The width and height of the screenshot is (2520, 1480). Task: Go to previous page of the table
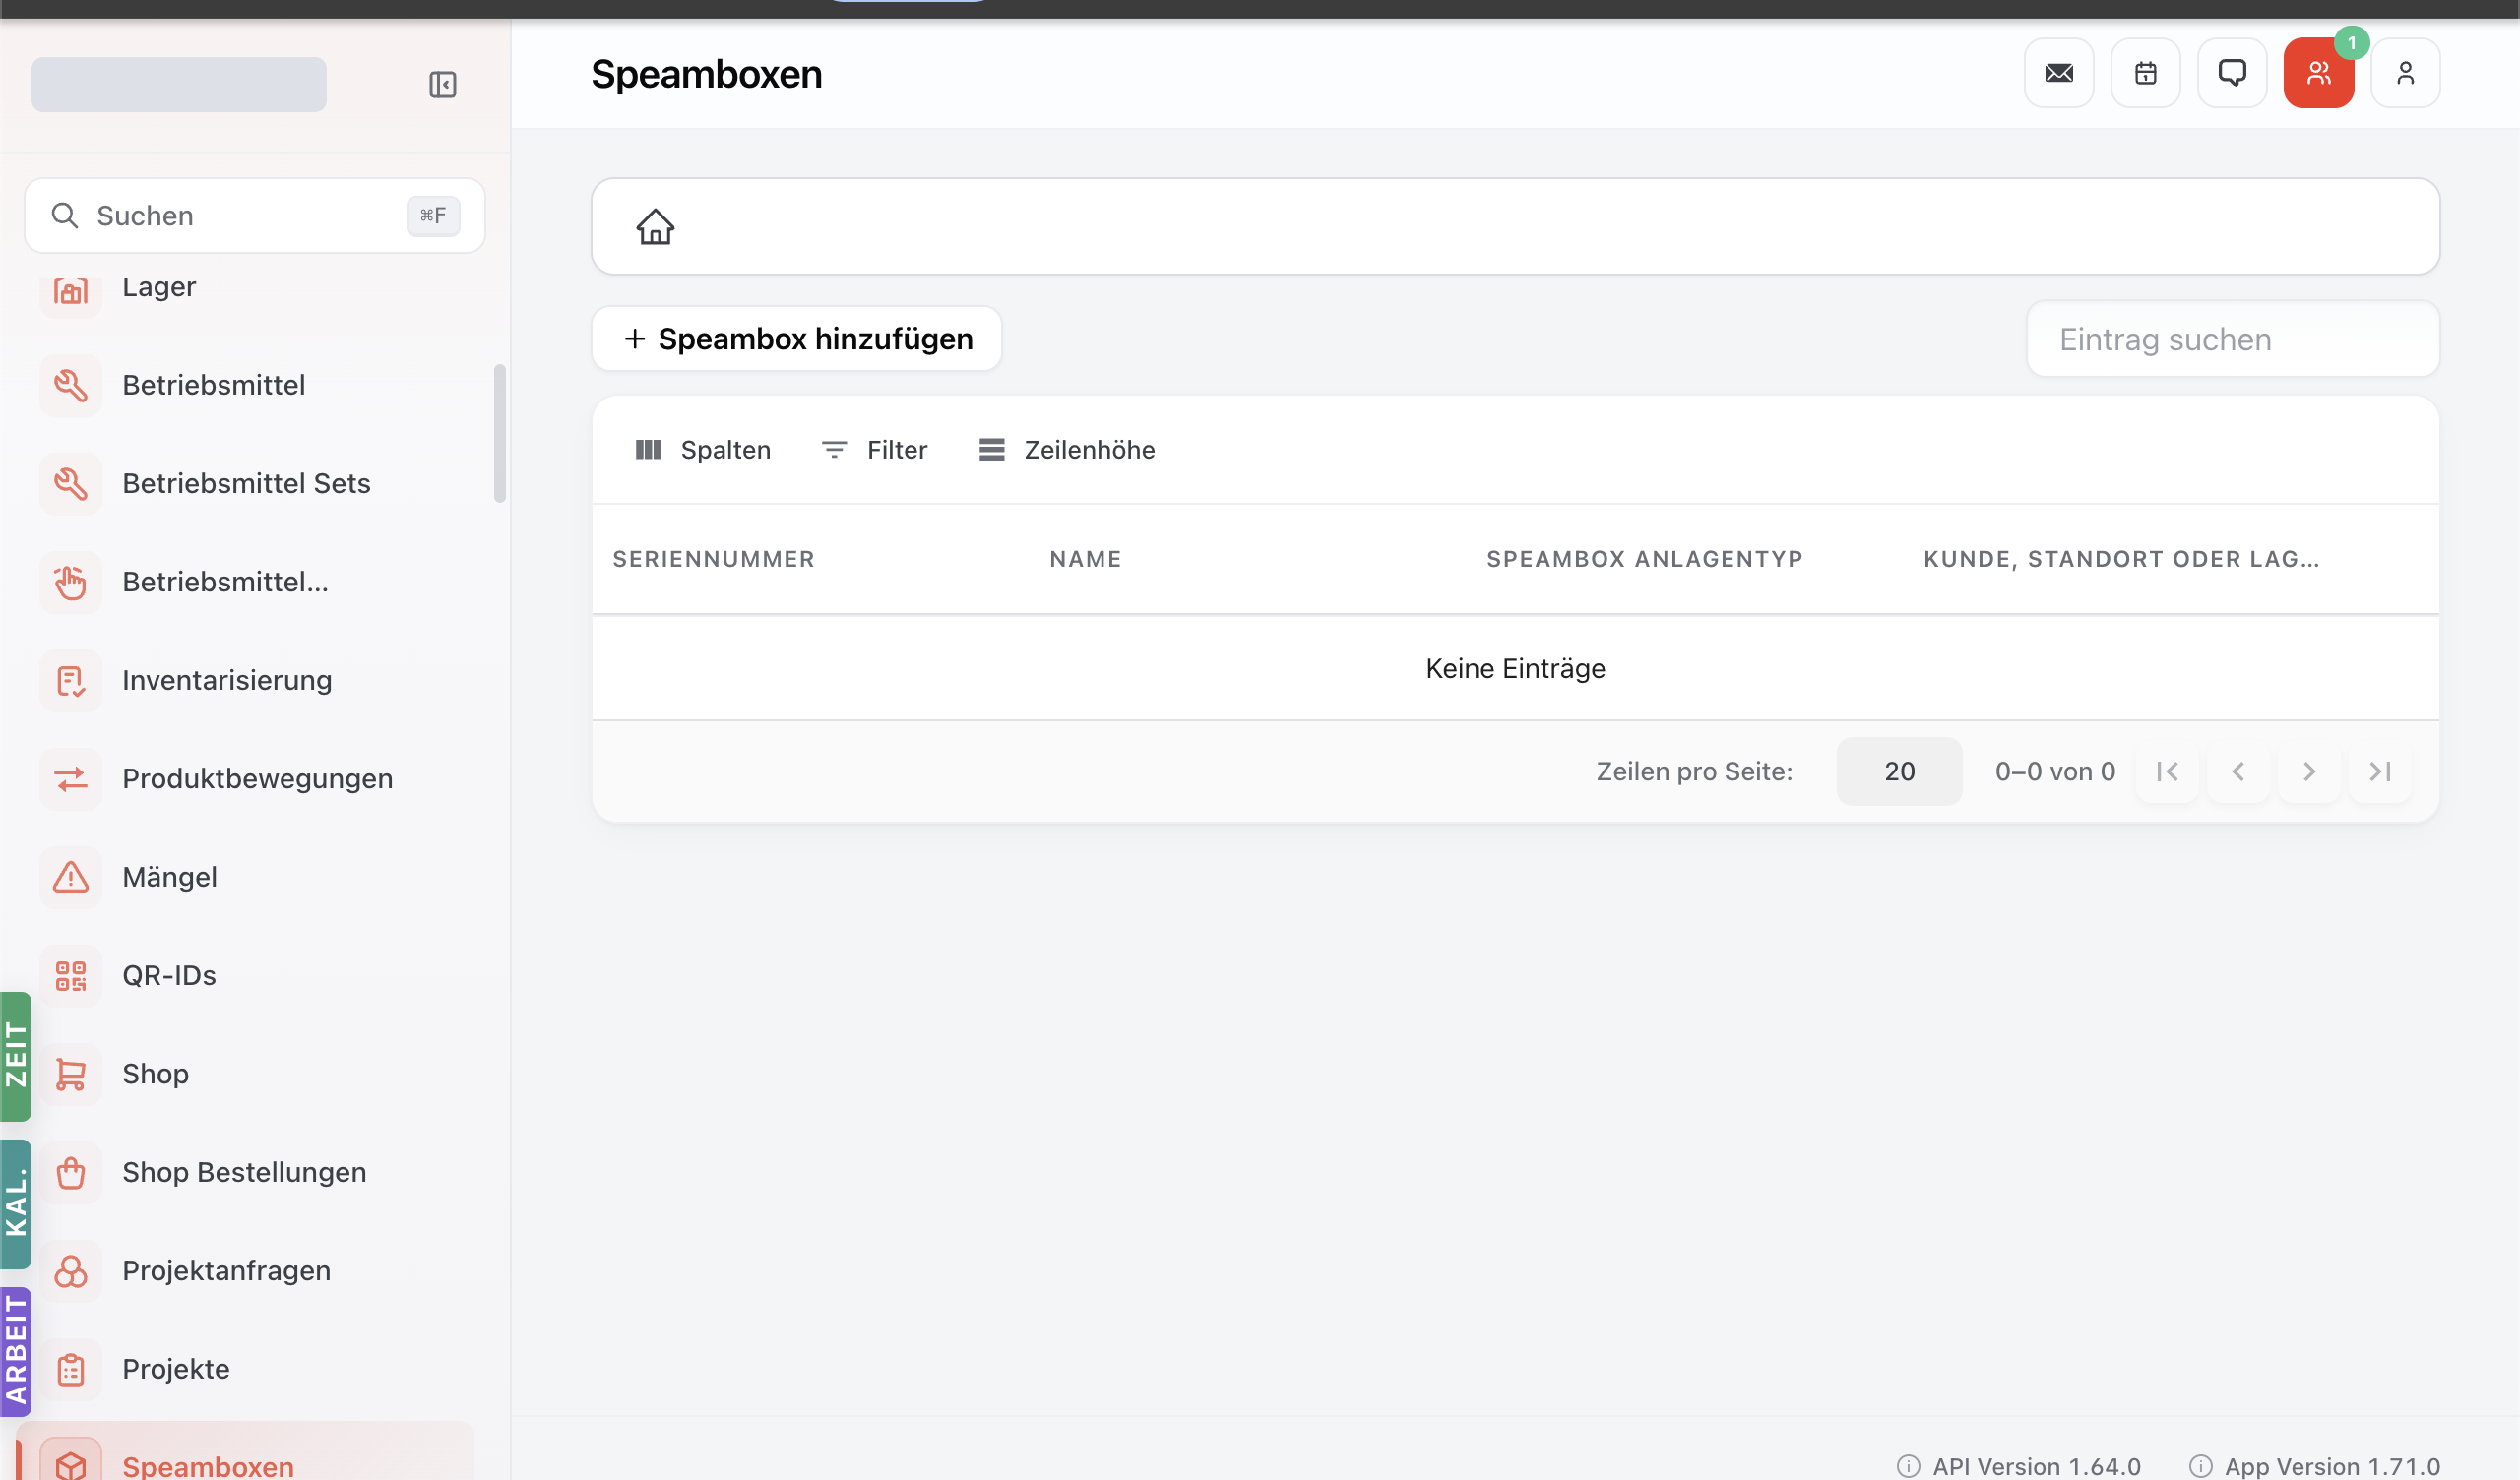point(2238,771)
